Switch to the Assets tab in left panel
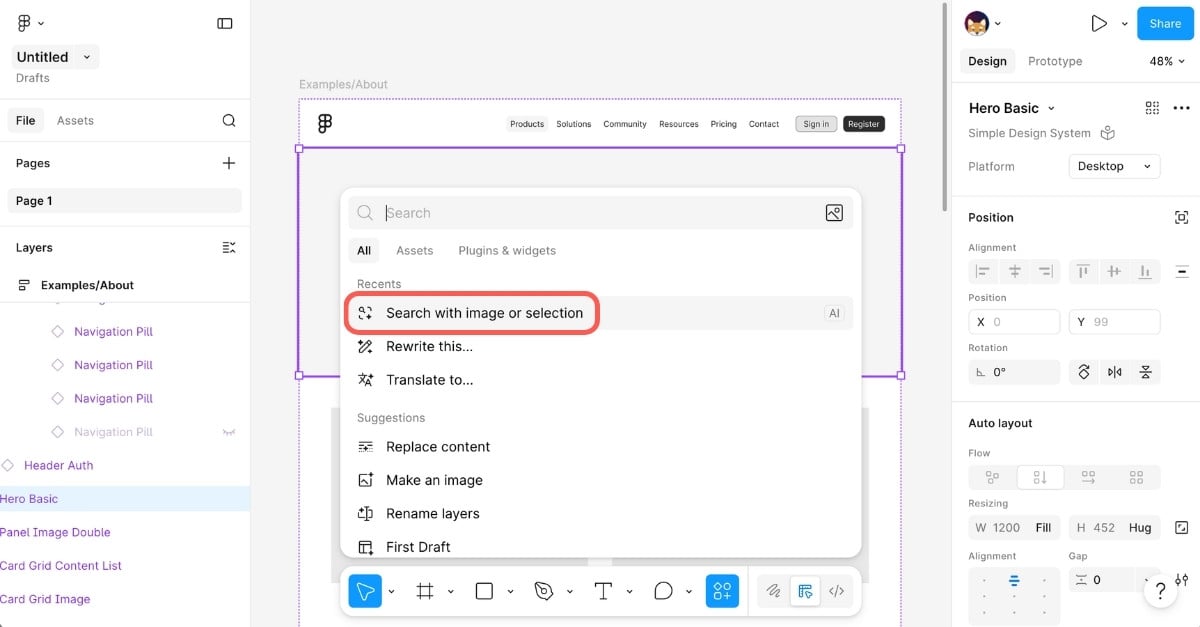 tap(75, 121)
